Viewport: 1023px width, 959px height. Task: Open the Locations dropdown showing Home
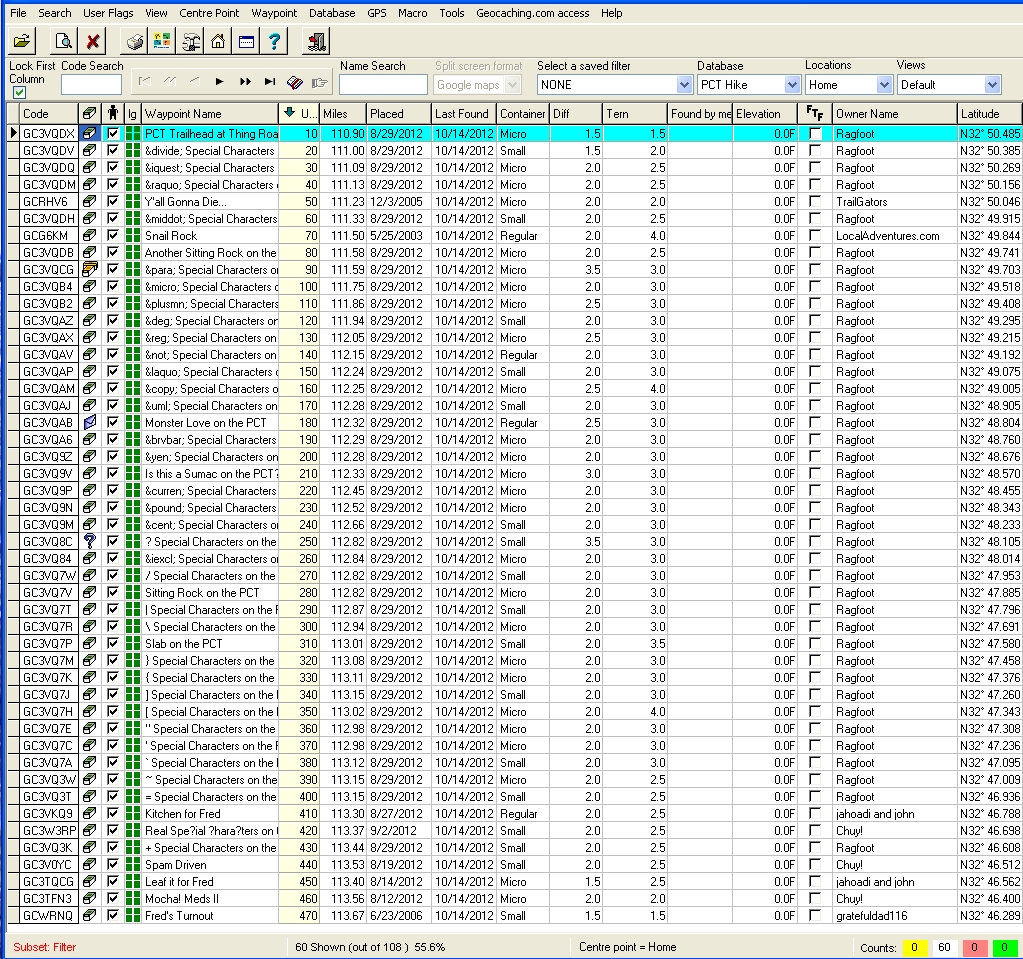point(884,85)
